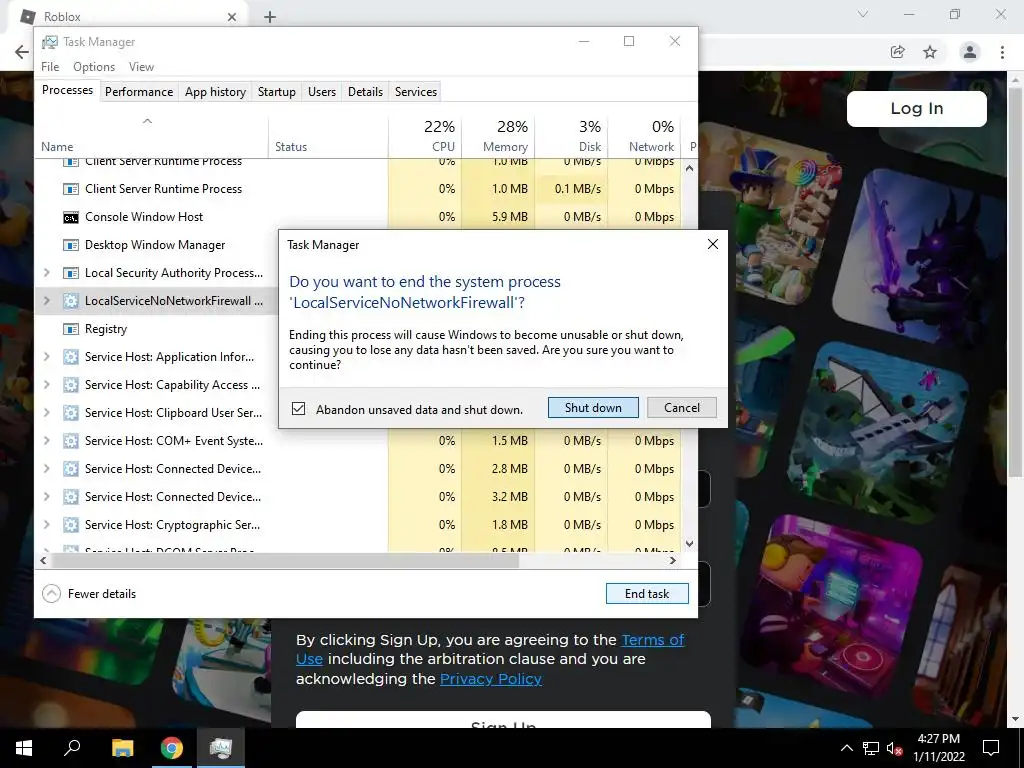Expand the Local Security Authority Process row
This screenshot has width=1024, height=768.
46,273
